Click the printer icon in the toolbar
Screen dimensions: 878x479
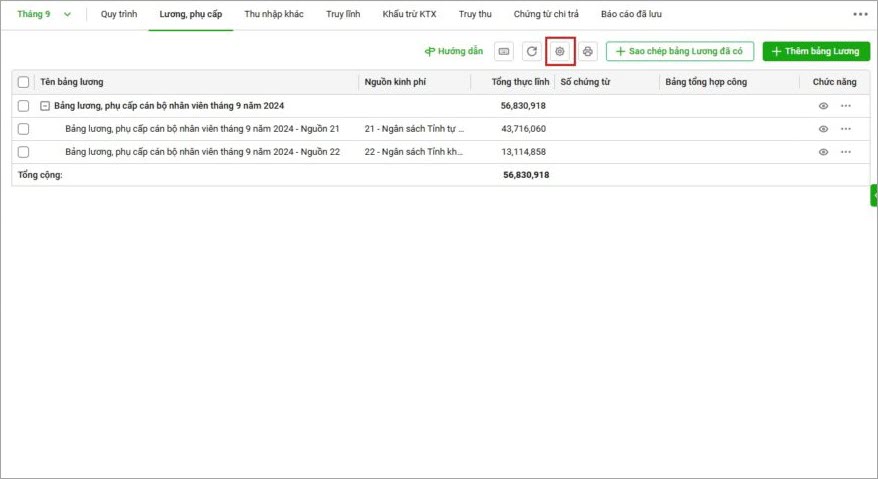coord(587,52)
